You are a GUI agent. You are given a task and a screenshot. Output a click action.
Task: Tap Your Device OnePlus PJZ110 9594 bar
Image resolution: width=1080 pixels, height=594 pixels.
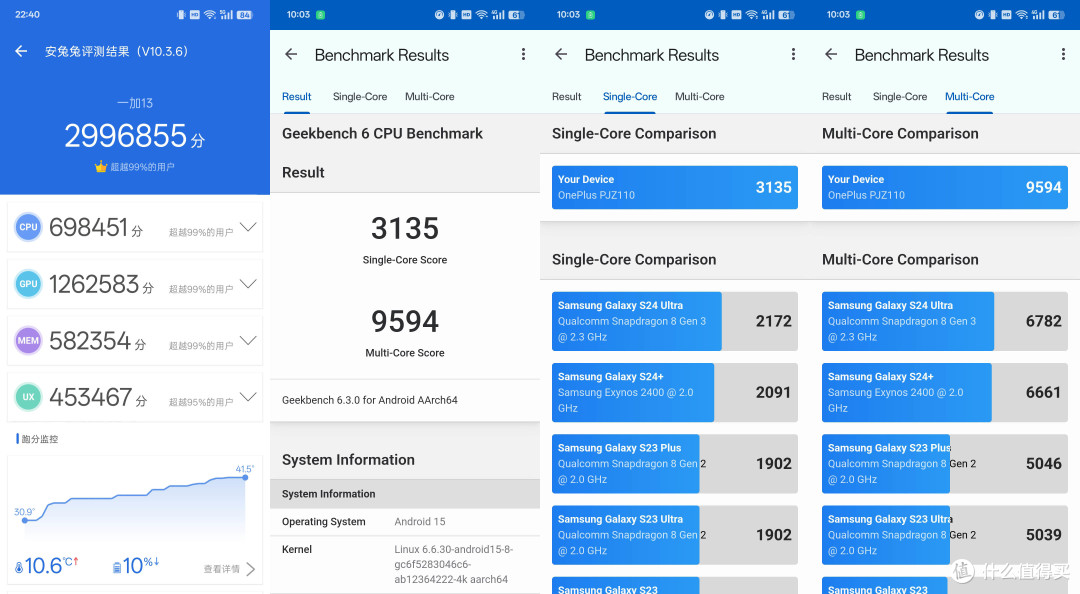945,187
